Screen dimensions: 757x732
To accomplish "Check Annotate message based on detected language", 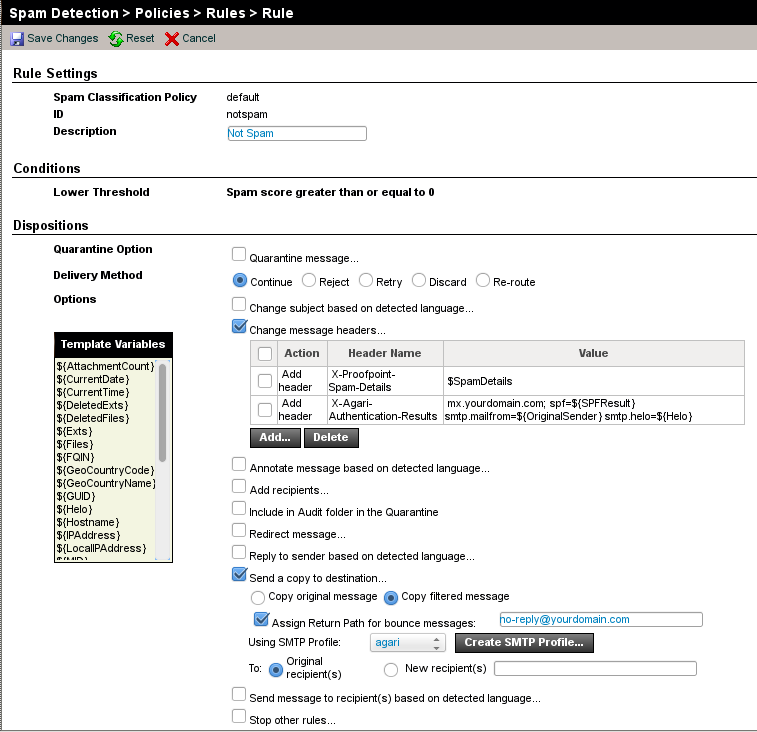I will [239, 464].
